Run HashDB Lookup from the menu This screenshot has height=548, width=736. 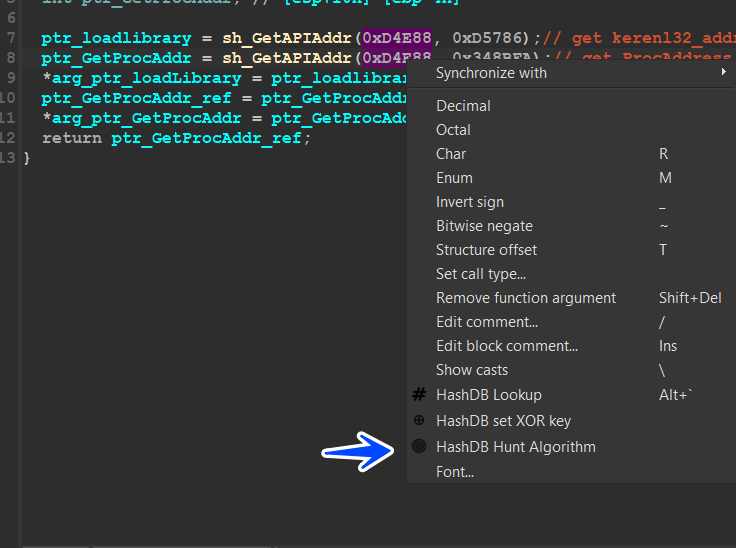pyautogui.click(x=571, y=395)
